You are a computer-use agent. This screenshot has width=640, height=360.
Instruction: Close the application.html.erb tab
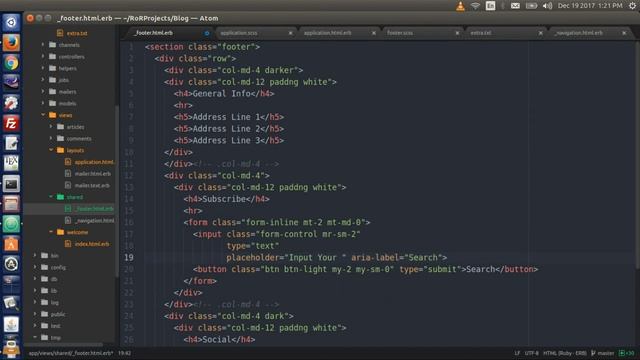click(374, 33)
